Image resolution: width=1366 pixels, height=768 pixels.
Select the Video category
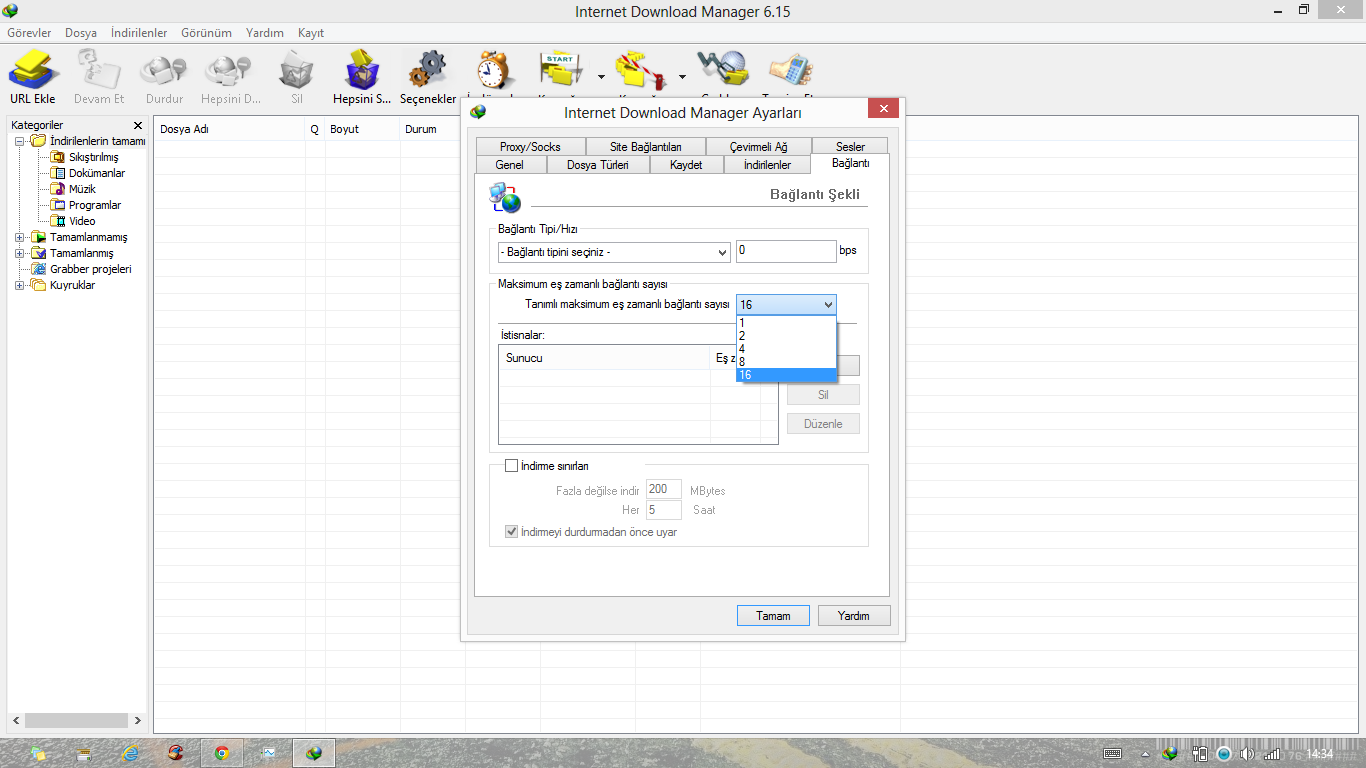[x=82, y=221]
